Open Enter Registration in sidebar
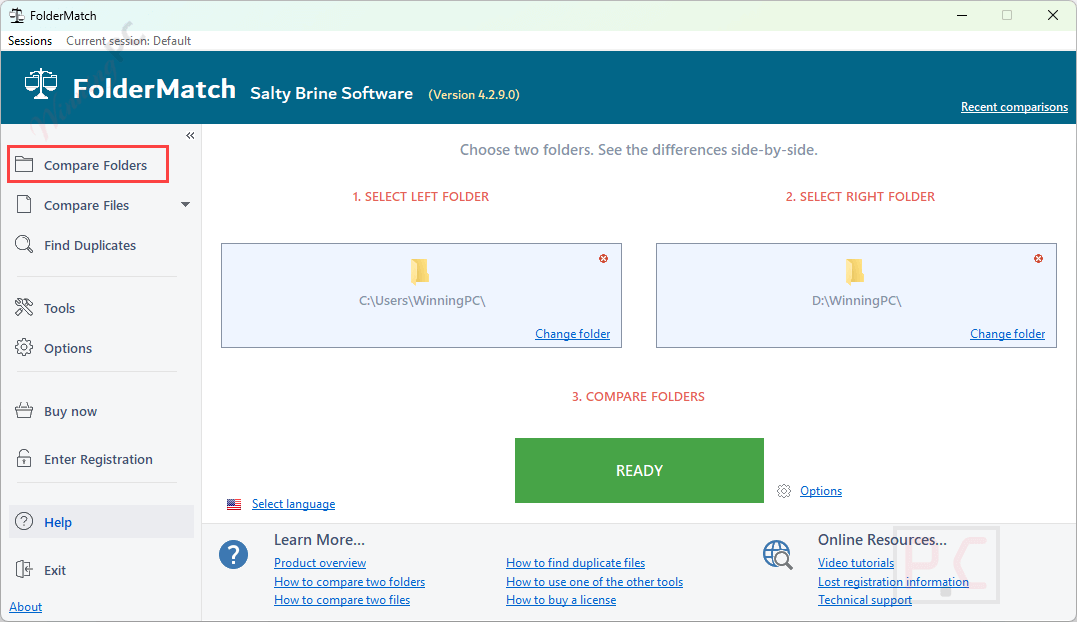The image size is (1077, 622). 98,459
